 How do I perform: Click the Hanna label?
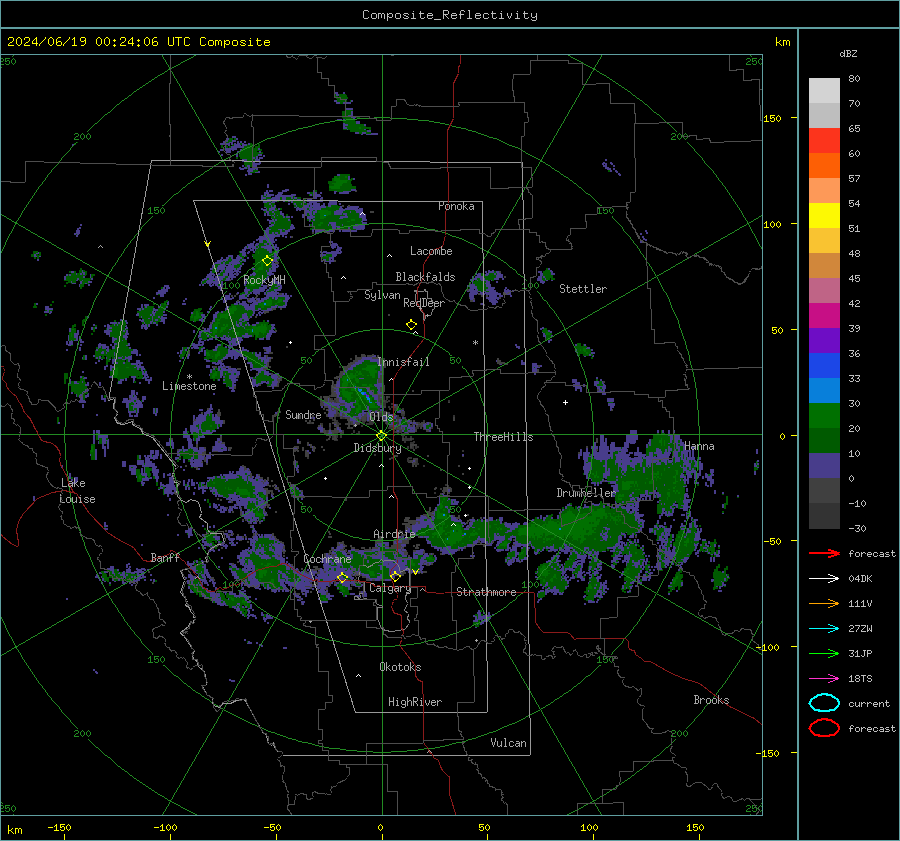[x=699, y=446]
